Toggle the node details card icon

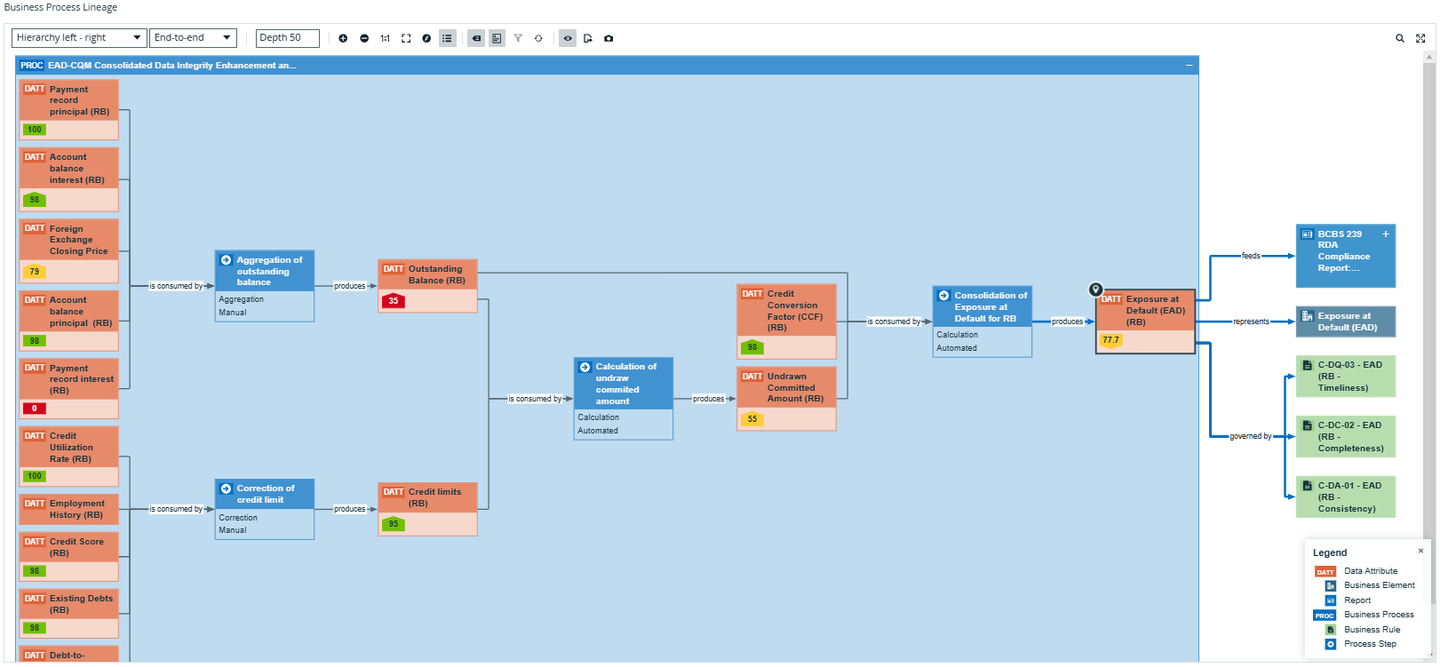click(x=497, y=38)
